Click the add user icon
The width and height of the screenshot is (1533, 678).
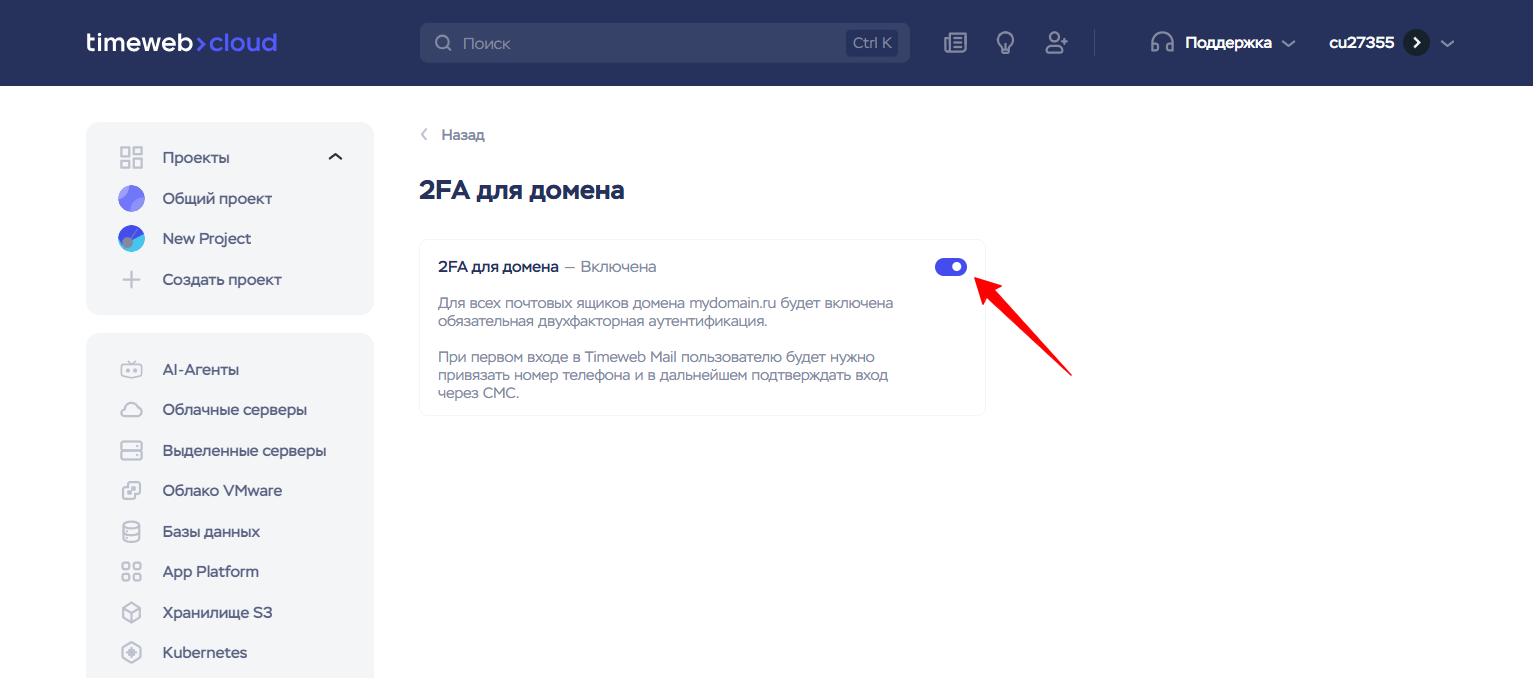[1056, 43]
